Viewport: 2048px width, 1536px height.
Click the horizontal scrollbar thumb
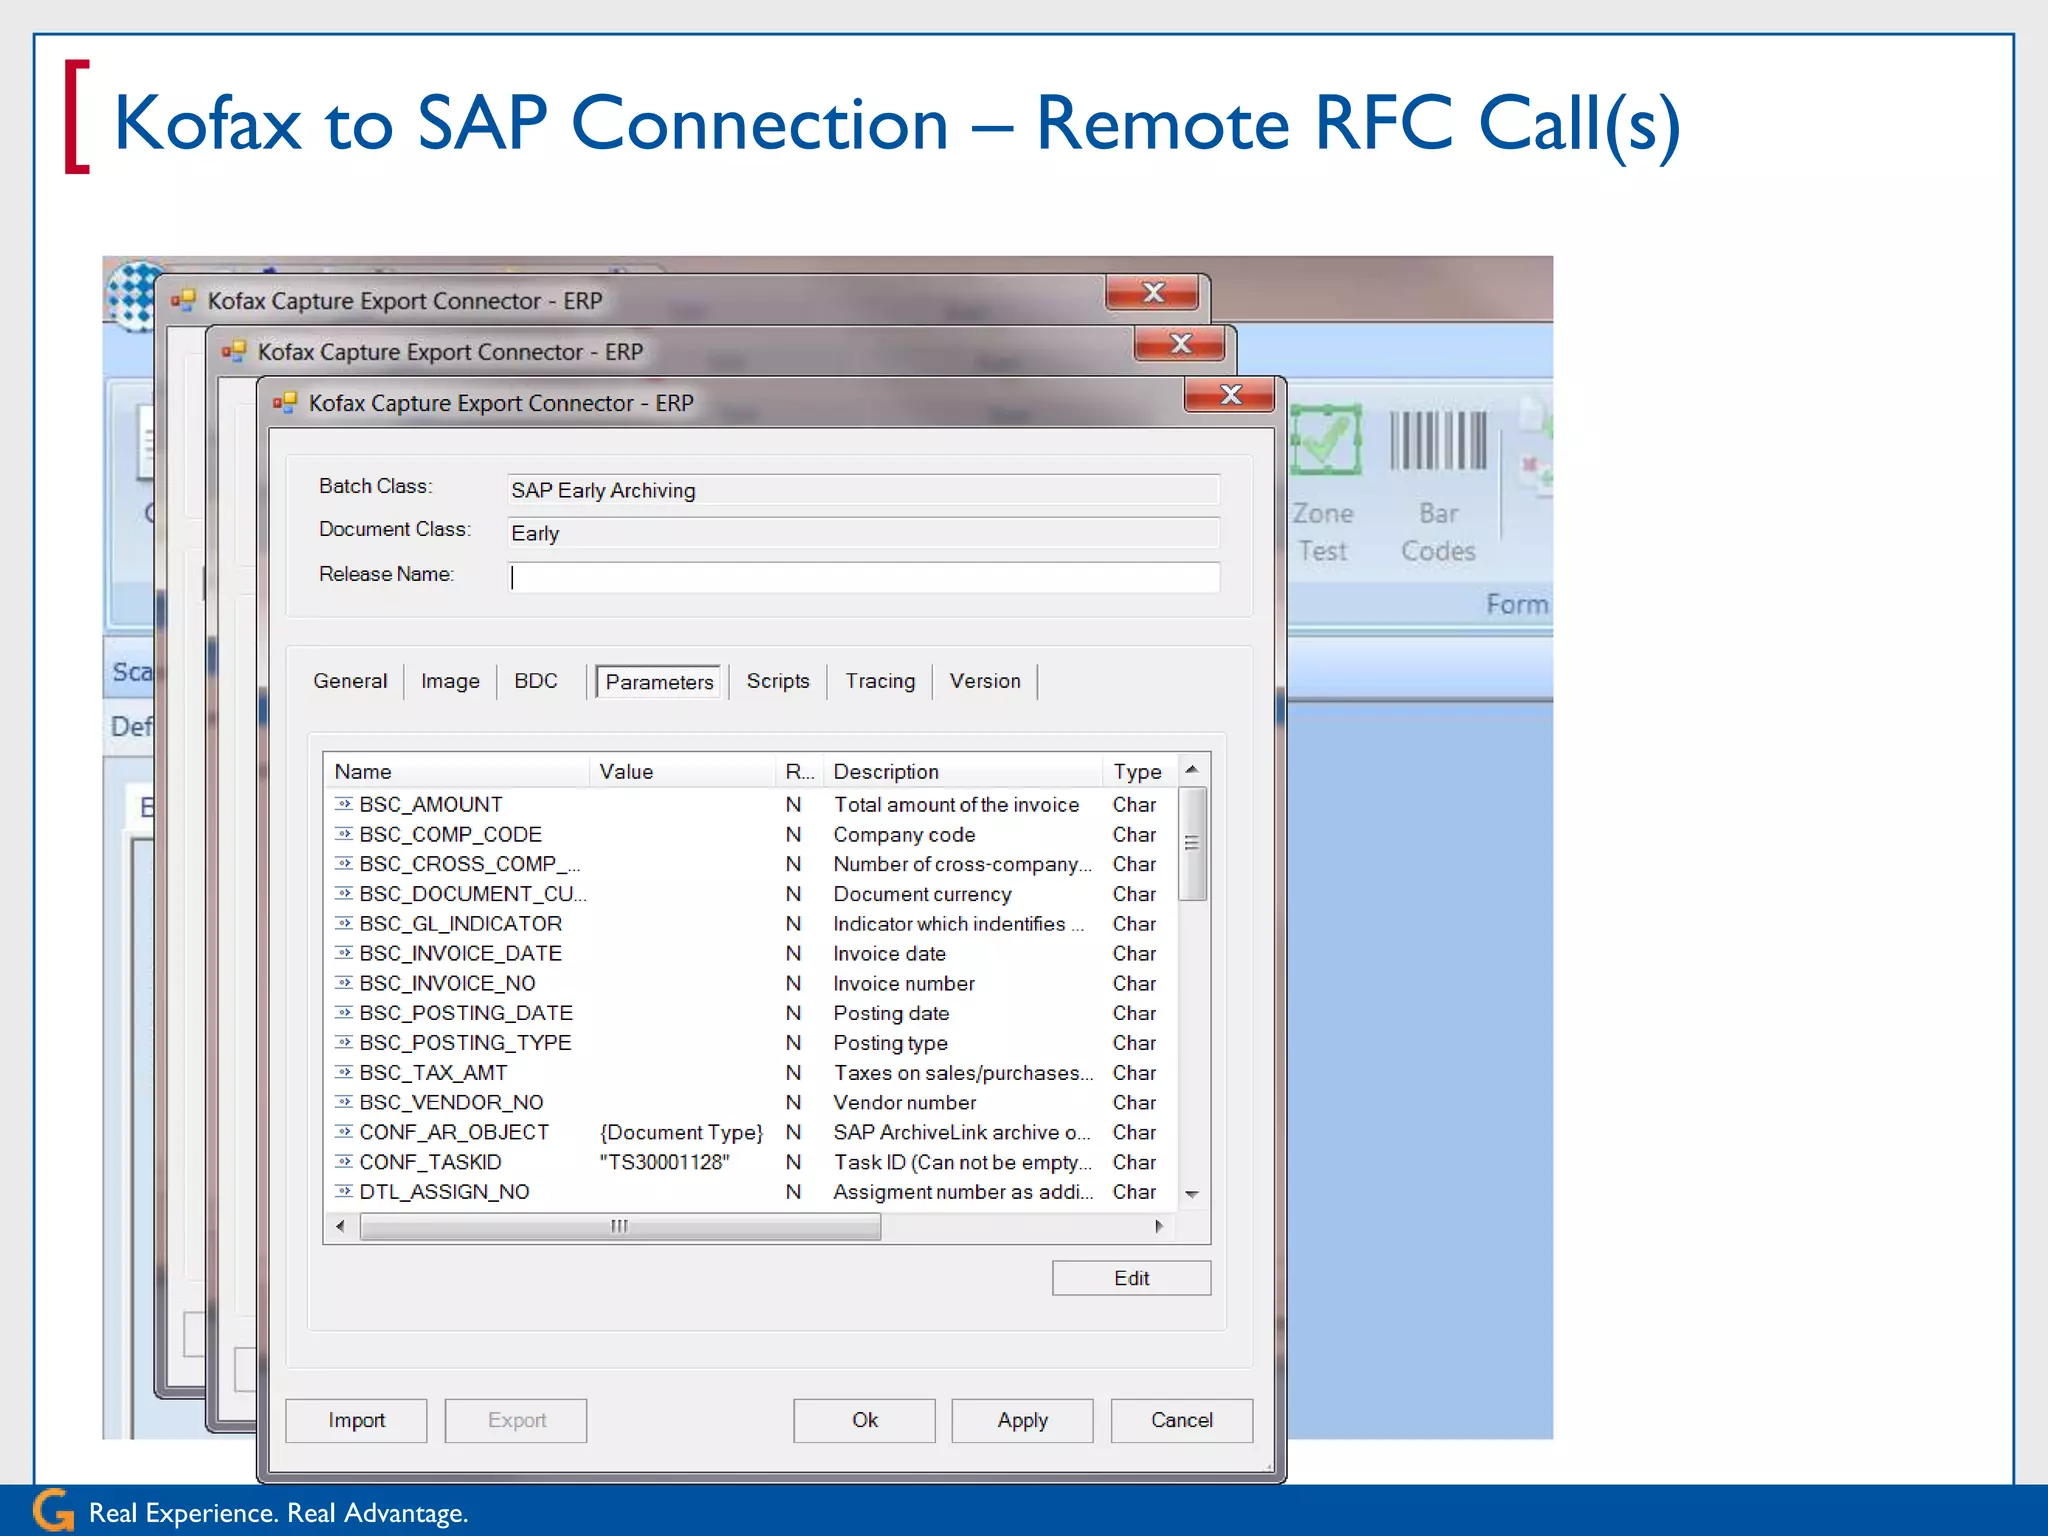[620, 1226]
